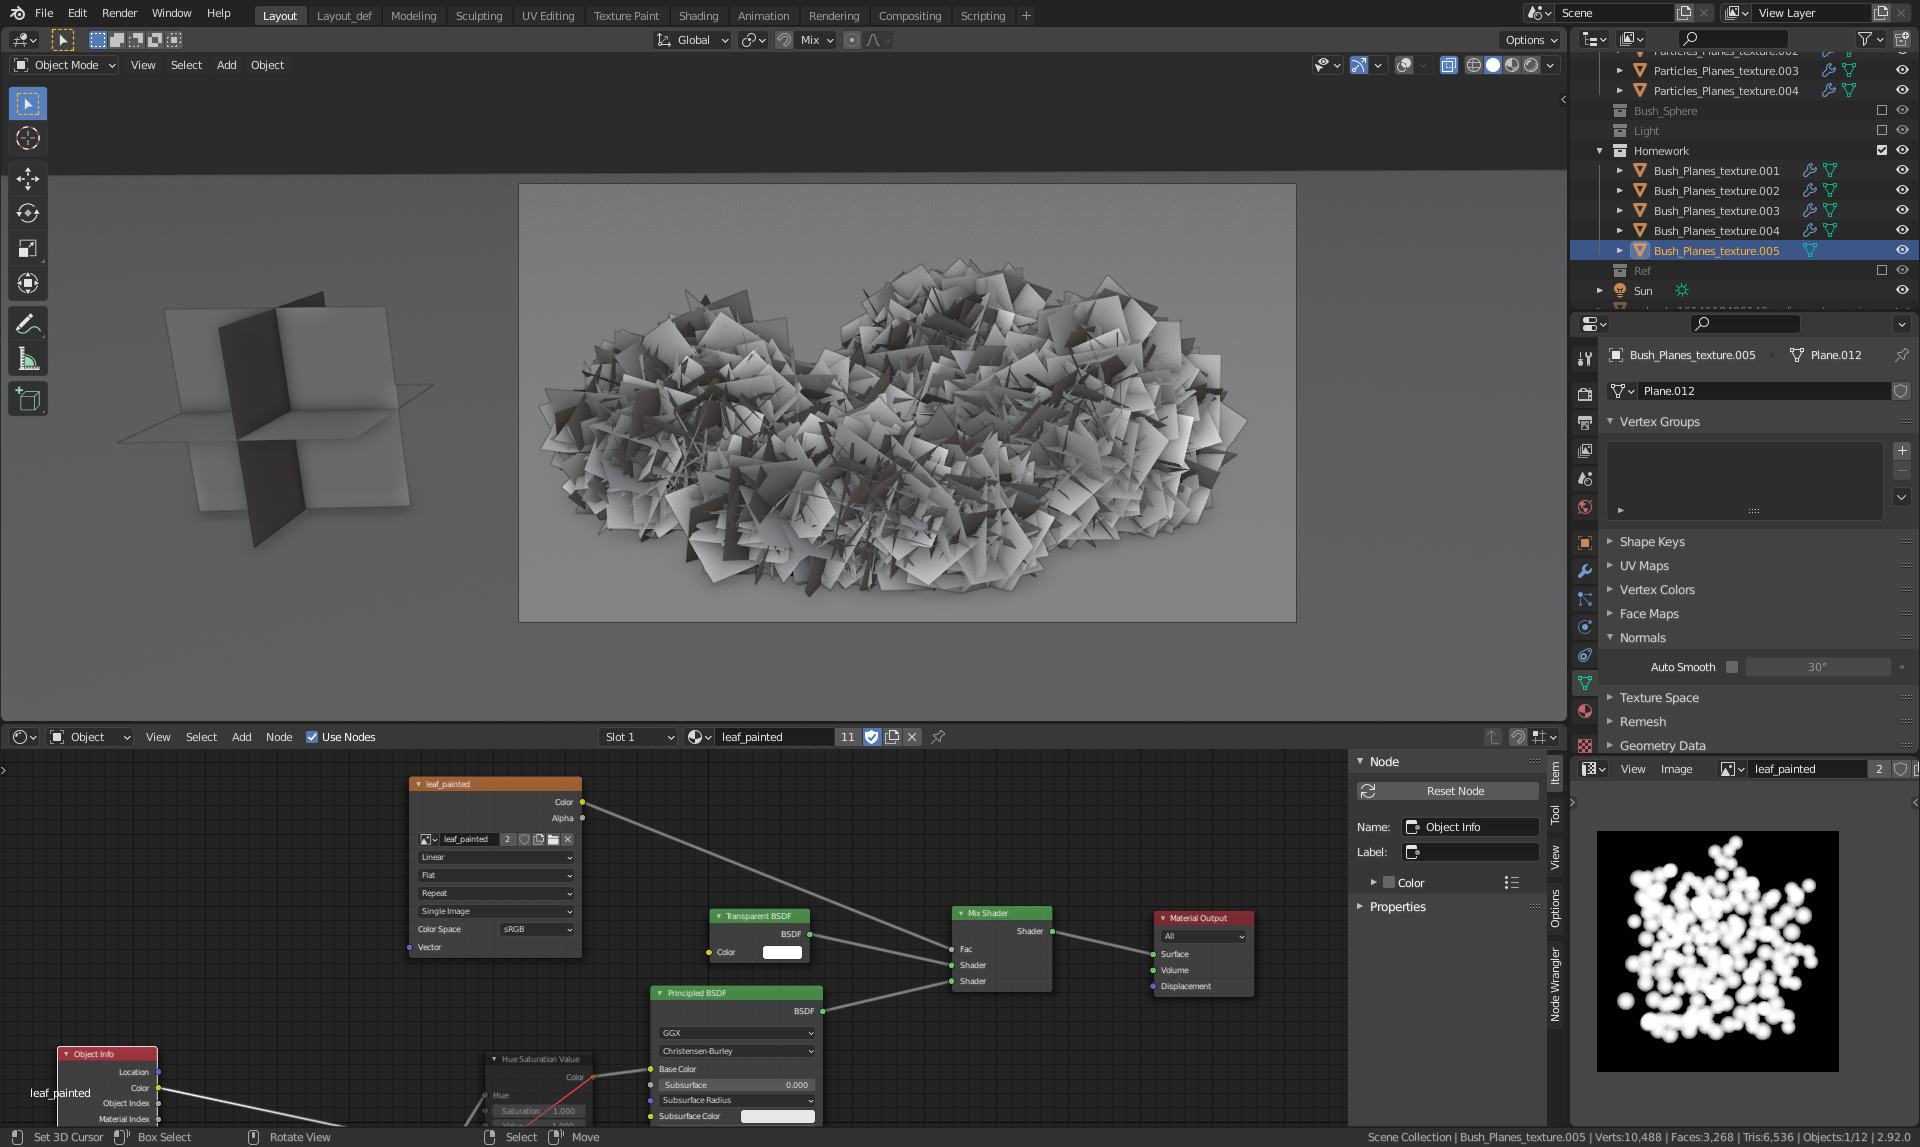Activate the 3D Cursor tool
This screenshot has height=1147, width=1920.
28,138
